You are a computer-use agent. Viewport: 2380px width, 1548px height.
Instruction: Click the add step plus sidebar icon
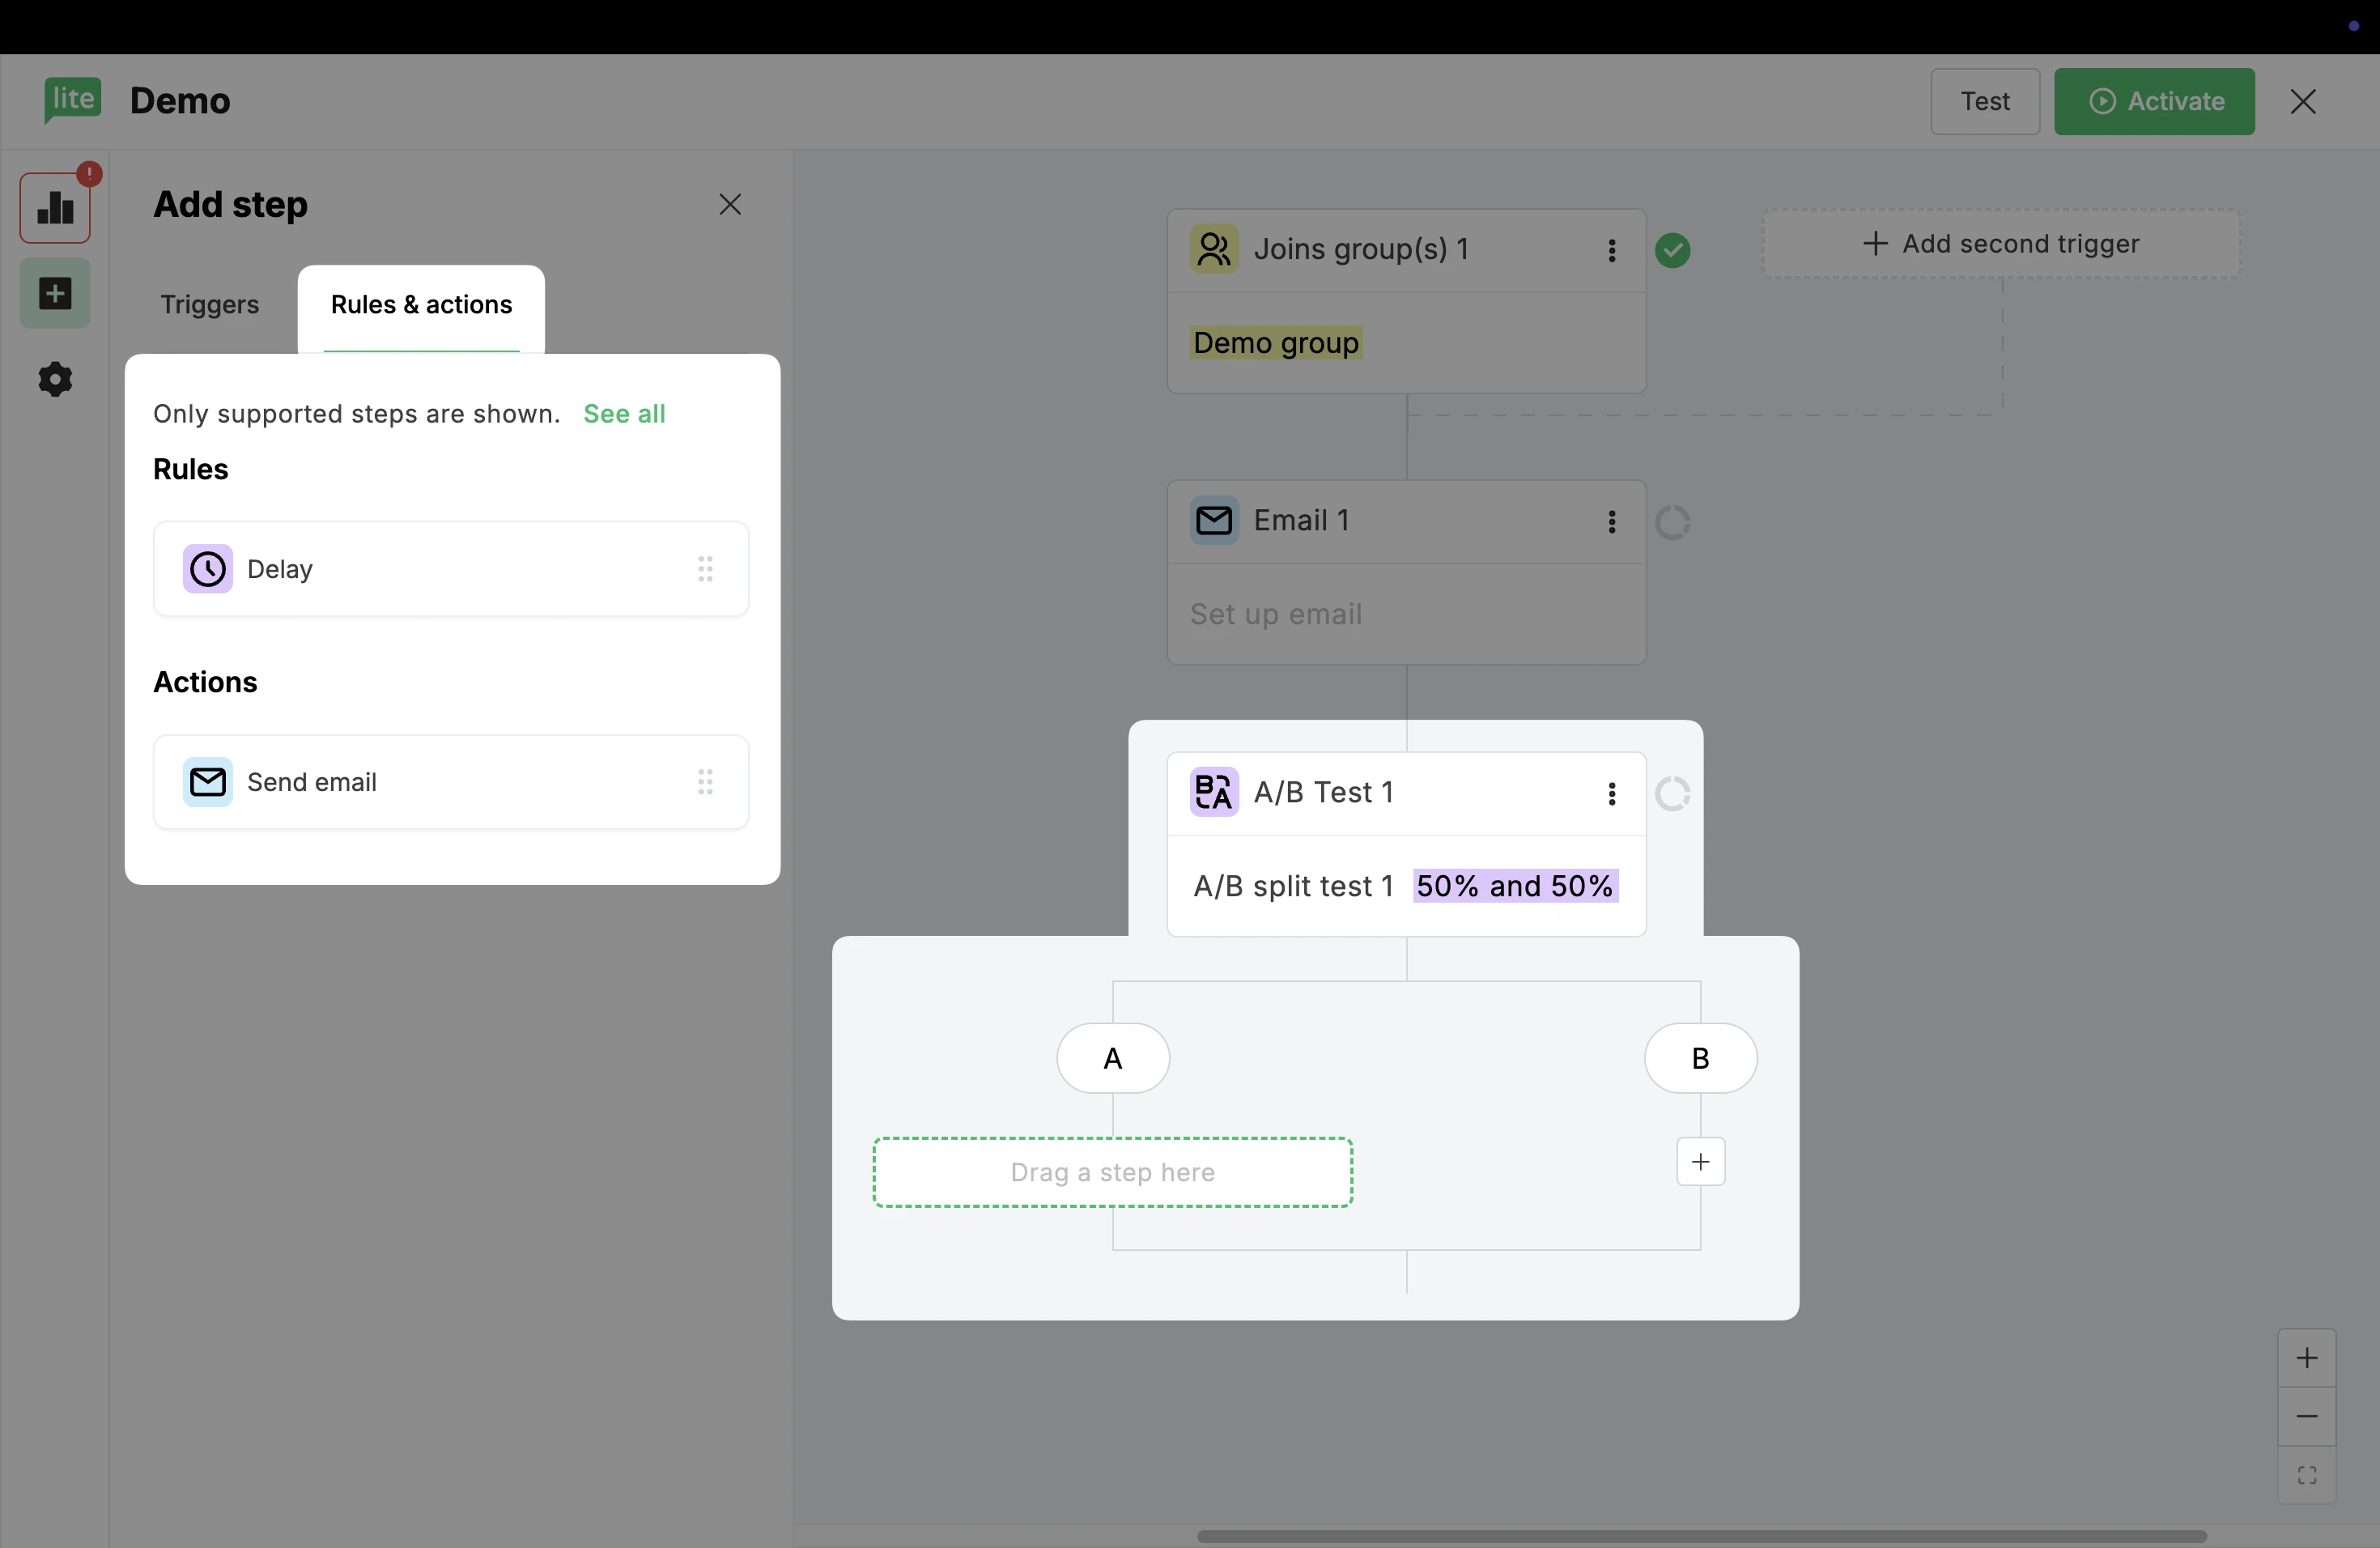[x=55, y=294]
